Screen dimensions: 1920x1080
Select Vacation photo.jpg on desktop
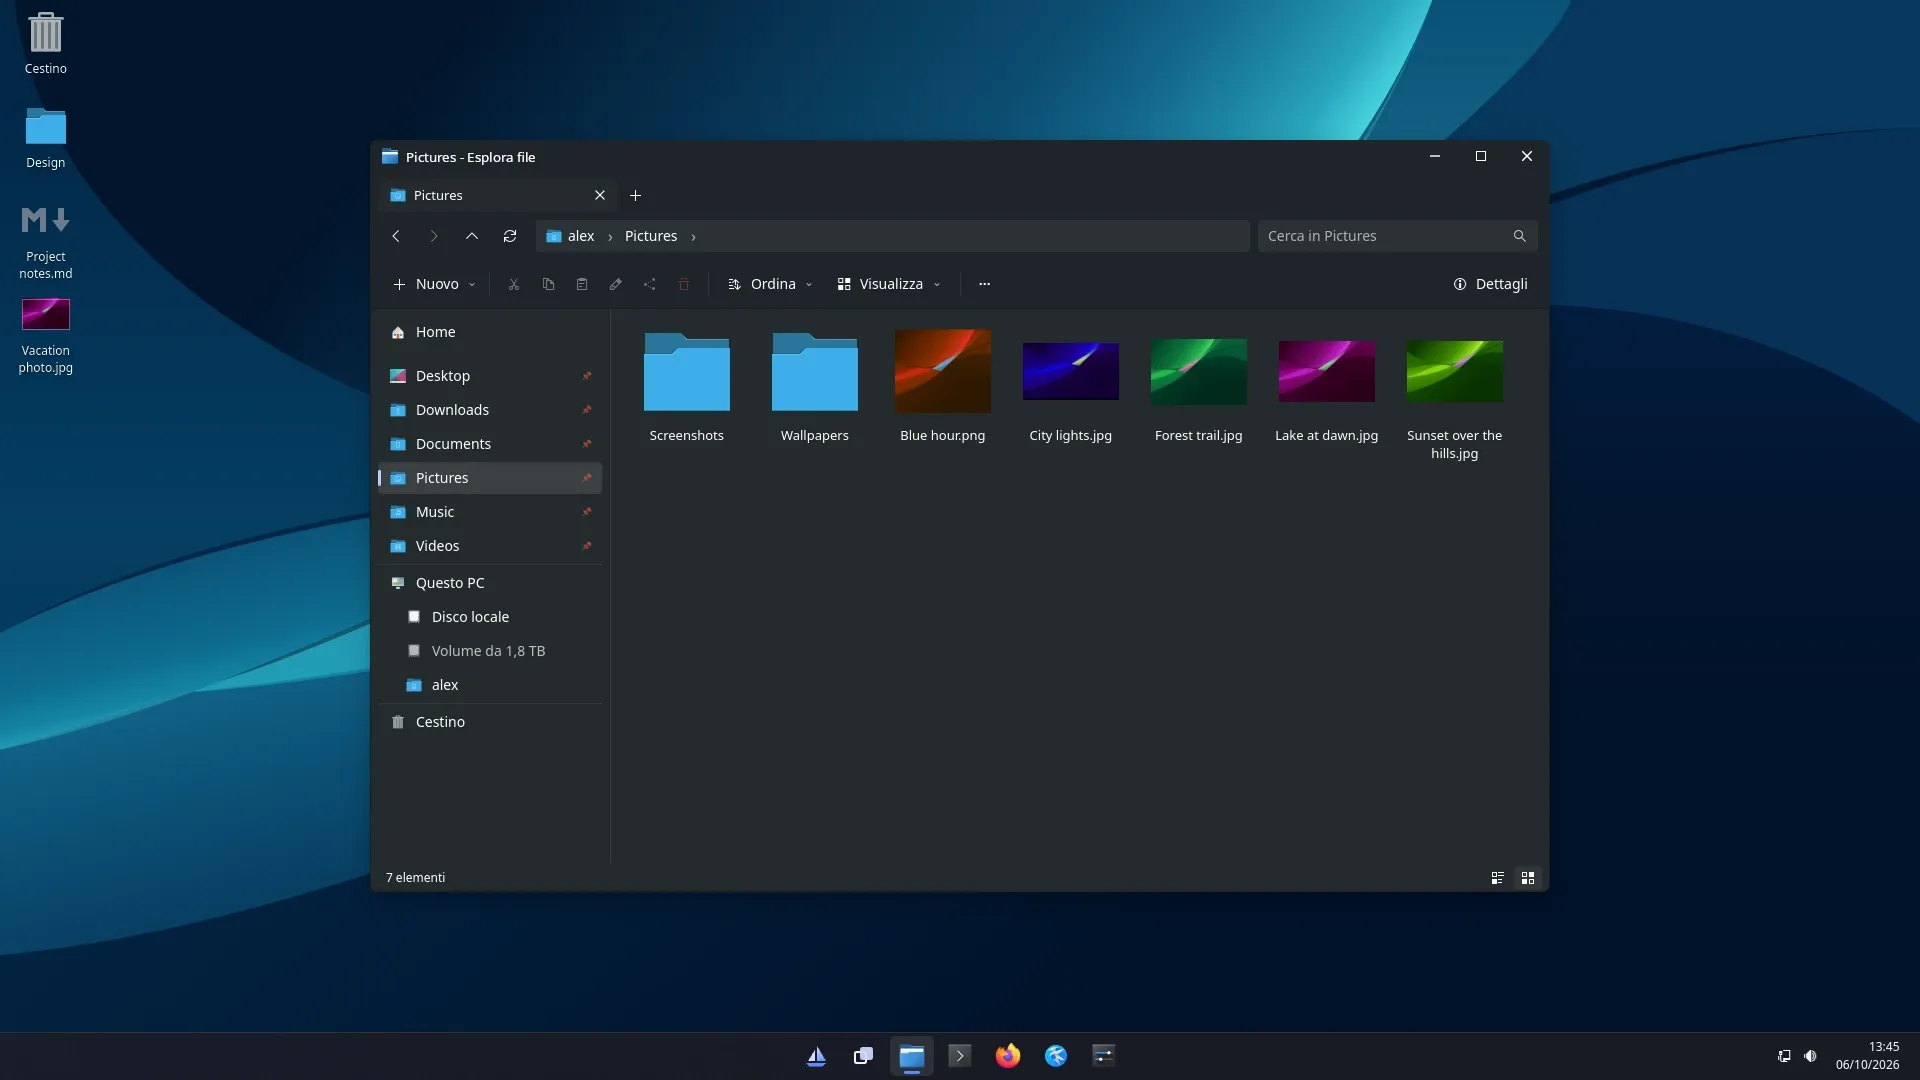46,336
